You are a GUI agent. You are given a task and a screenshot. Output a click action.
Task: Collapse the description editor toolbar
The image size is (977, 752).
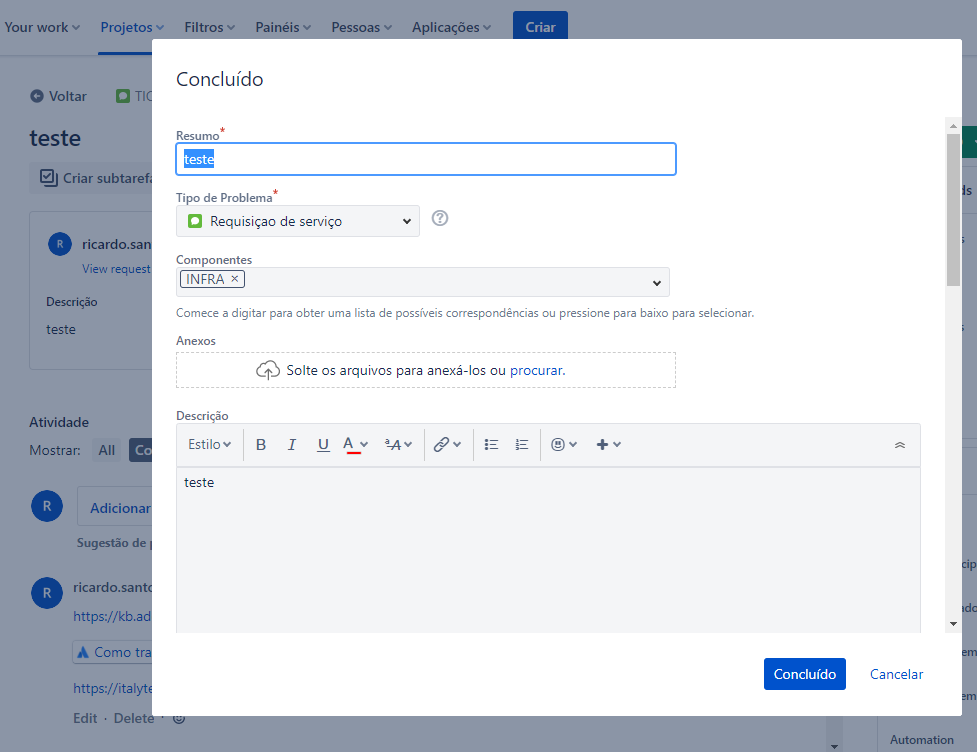[900, 445]
